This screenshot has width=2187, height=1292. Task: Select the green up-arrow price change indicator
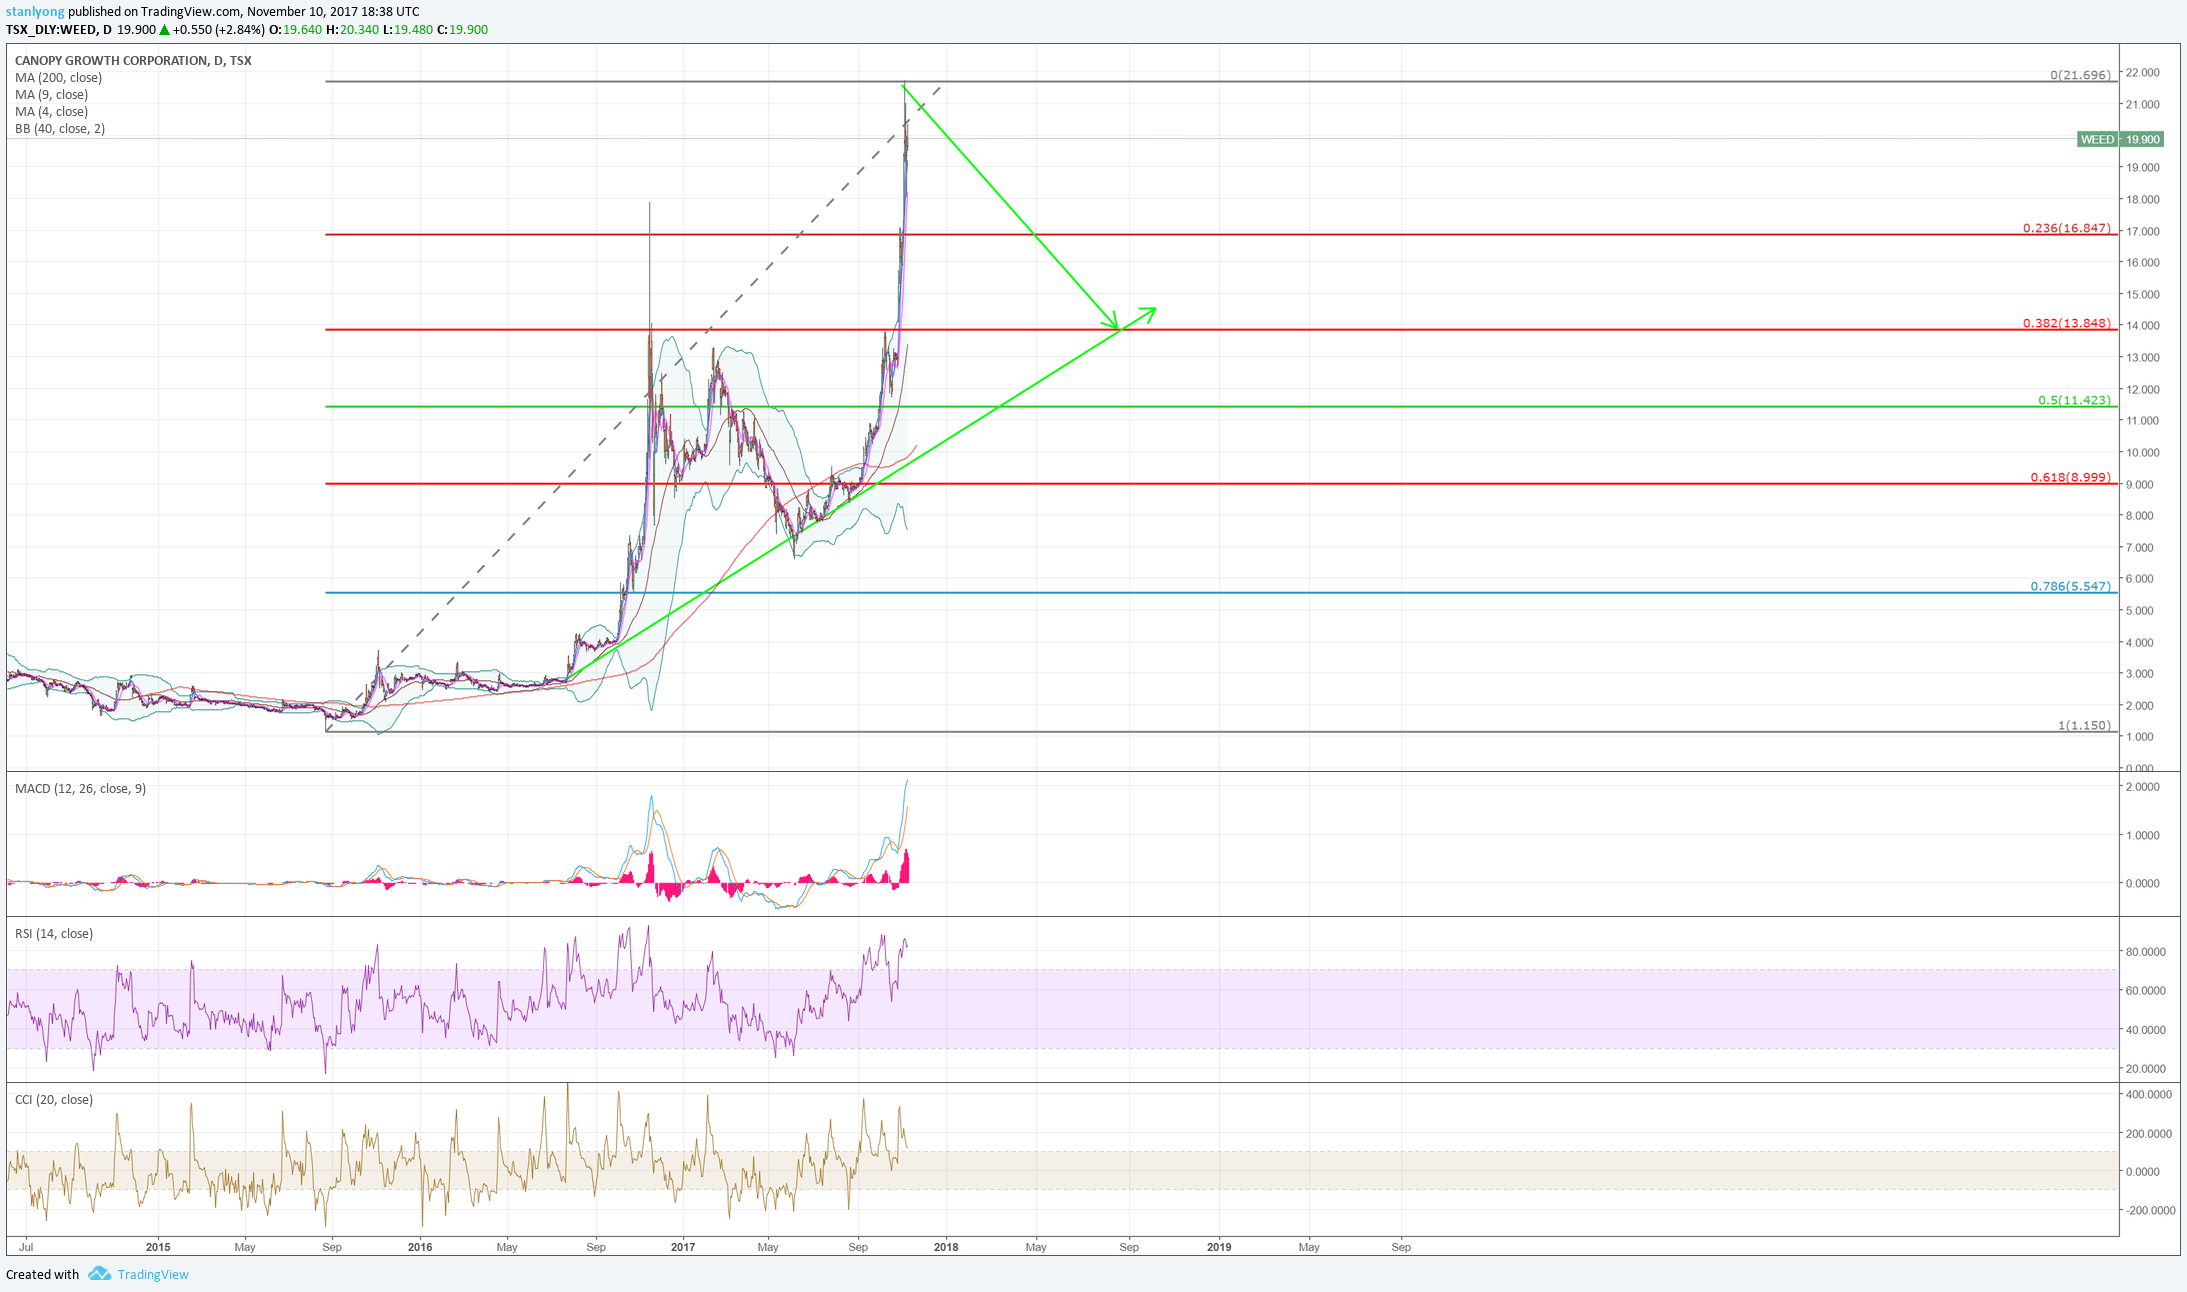(x=165, y=30)
